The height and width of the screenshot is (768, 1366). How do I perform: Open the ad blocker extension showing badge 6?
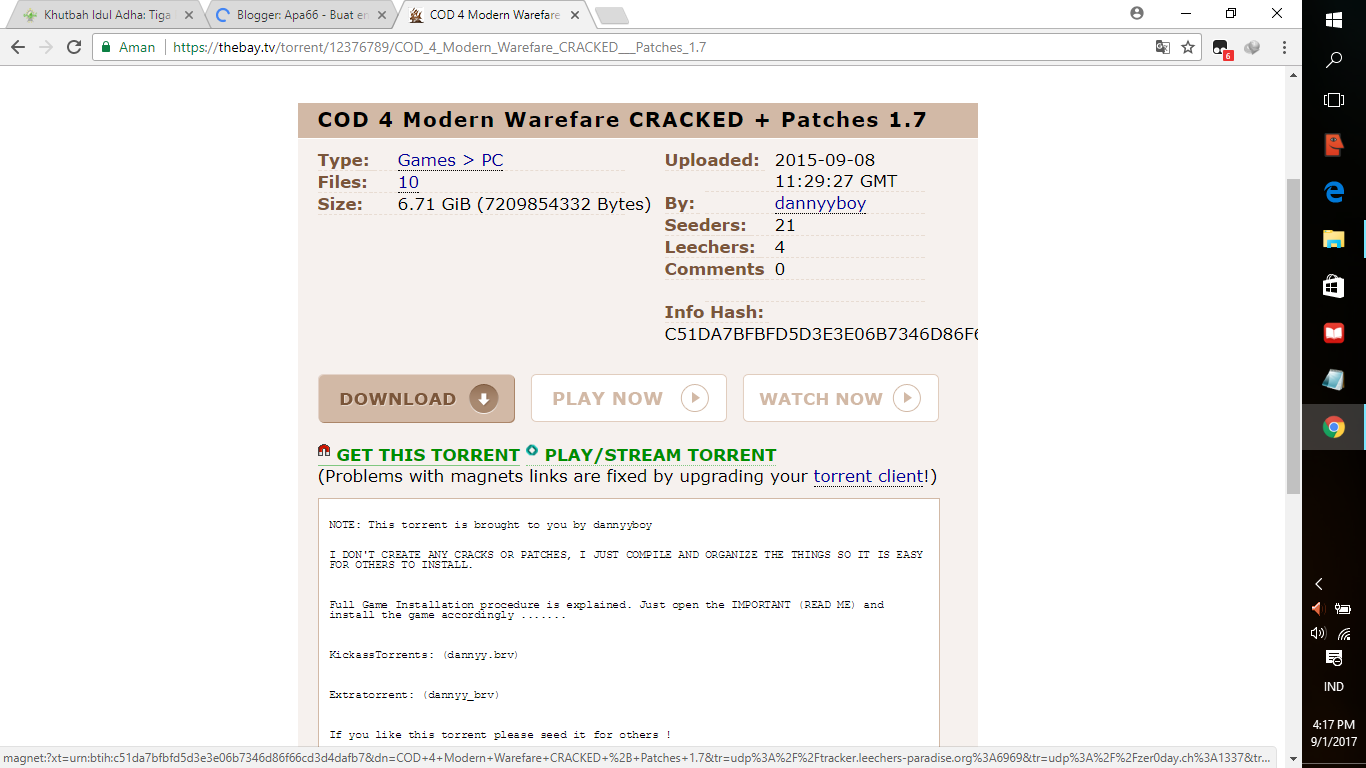(x=1220, y=46)
